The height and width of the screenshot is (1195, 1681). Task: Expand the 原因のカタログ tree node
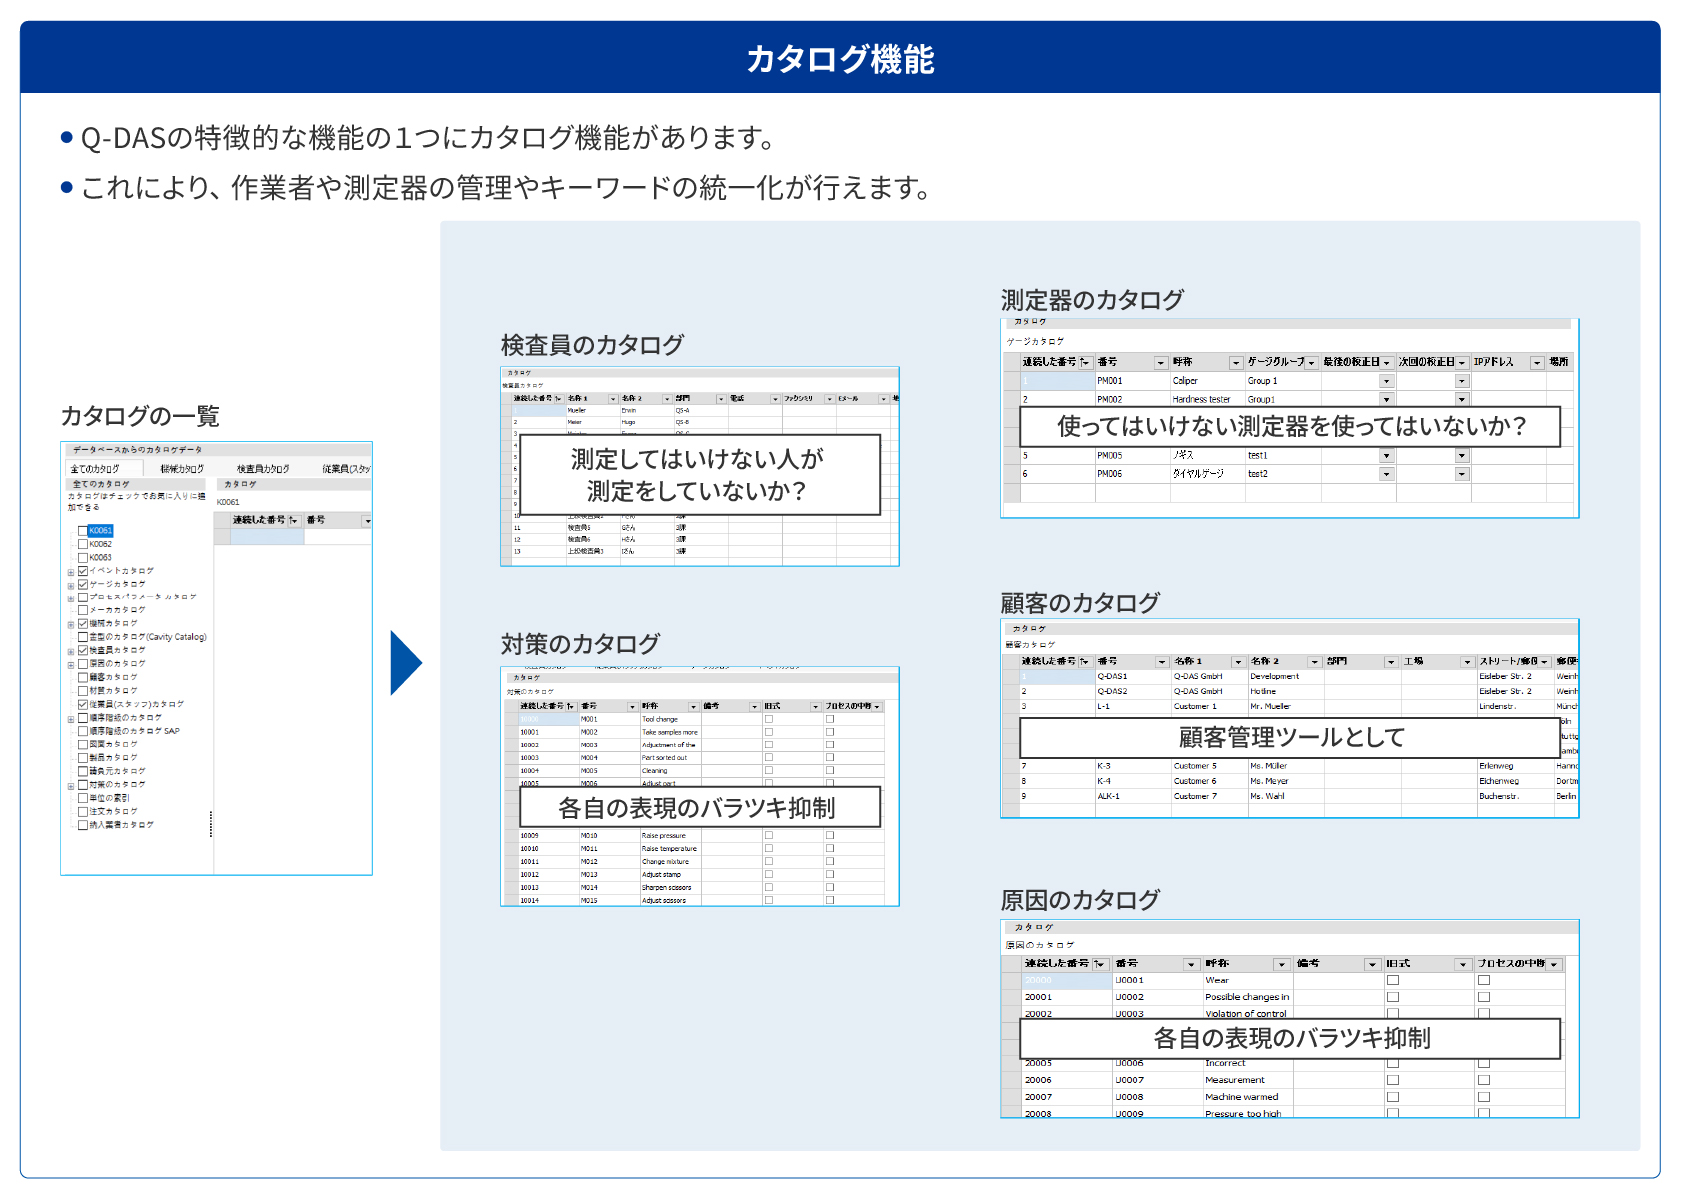click(71, 664)
